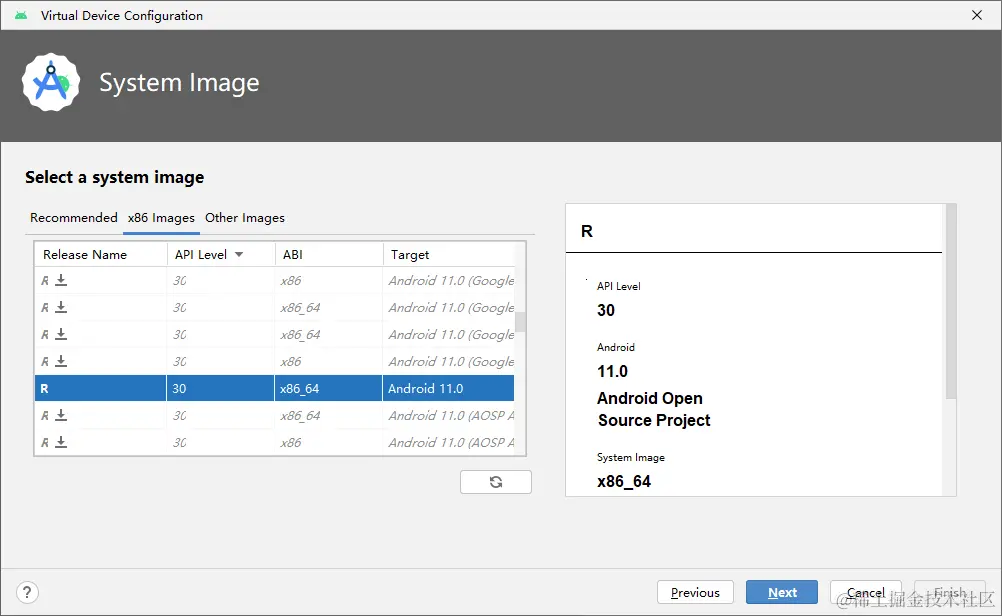Click the 'Select a system image' heading
1002x616 pixels.
click(114, 177)
